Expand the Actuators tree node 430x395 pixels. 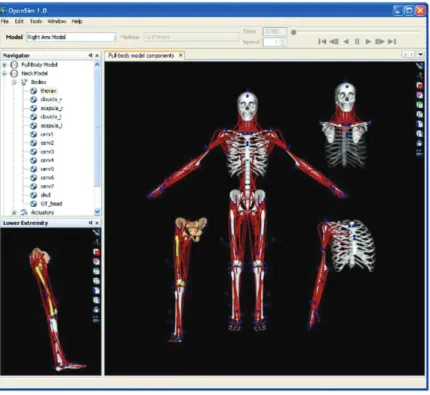pyautogui.click(x=14, y=212)
